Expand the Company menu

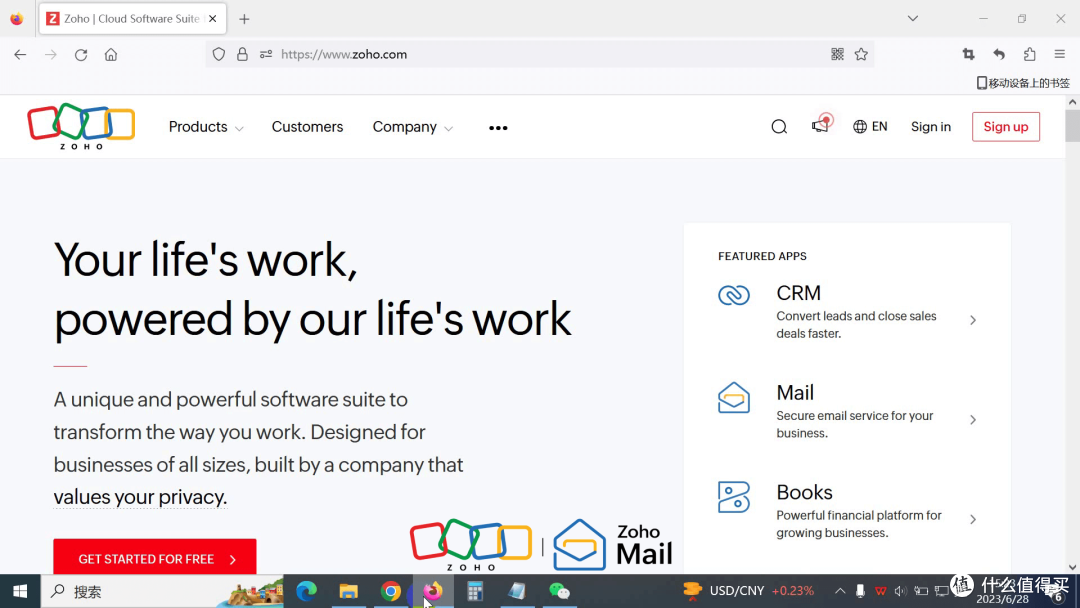click(413, 127)
